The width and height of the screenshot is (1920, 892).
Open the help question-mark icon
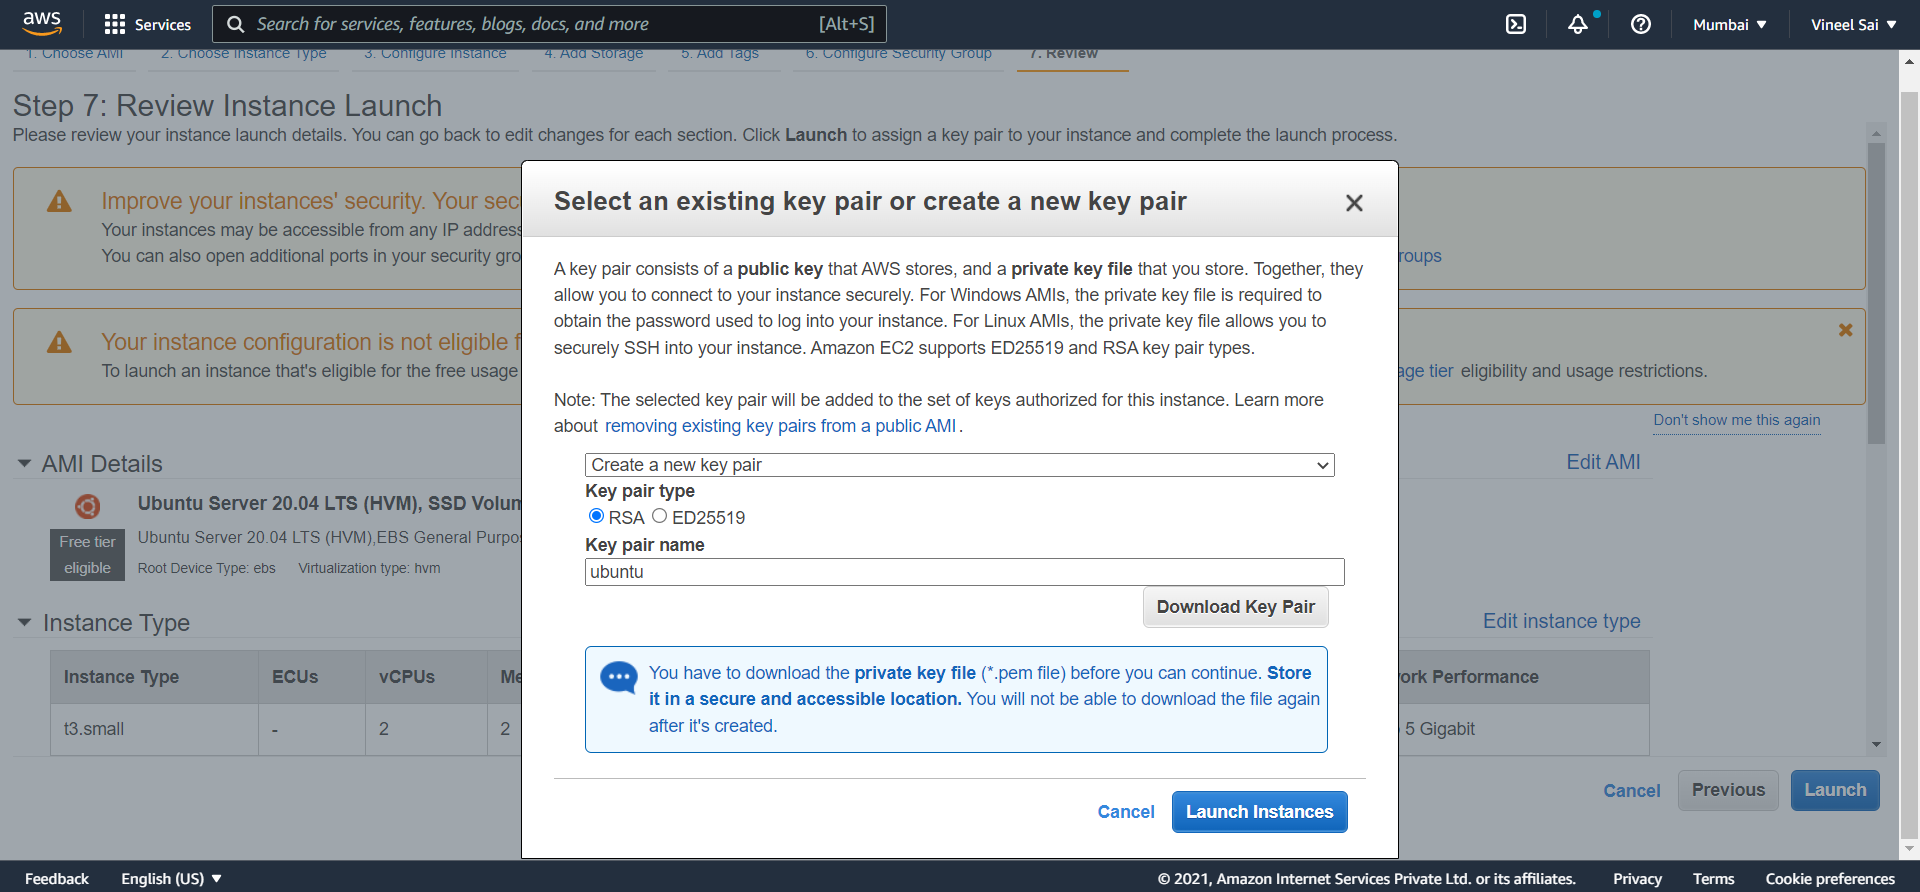(1640, 24)
